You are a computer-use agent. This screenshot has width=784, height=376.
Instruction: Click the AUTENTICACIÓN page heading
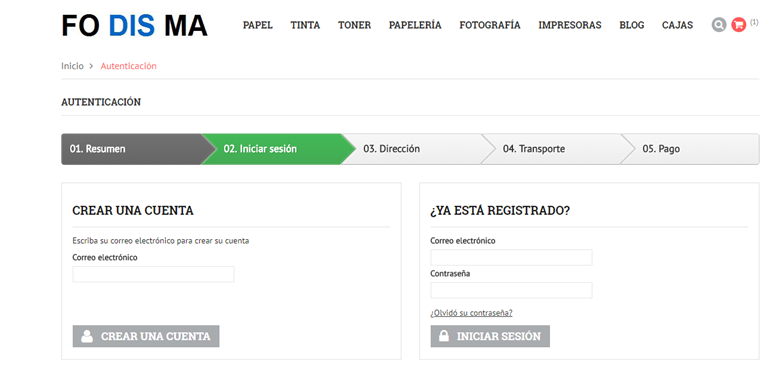click(101, 102)
